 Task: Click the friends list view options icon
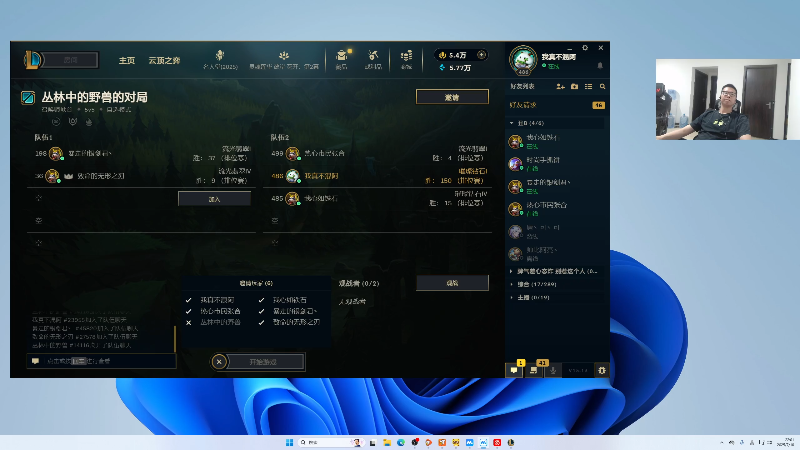[588, 87]
